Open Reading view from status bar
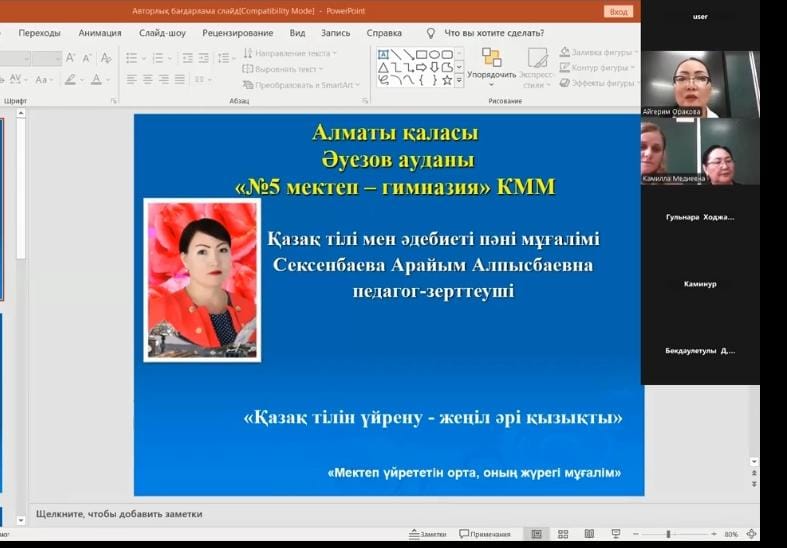 click(589, 534)
